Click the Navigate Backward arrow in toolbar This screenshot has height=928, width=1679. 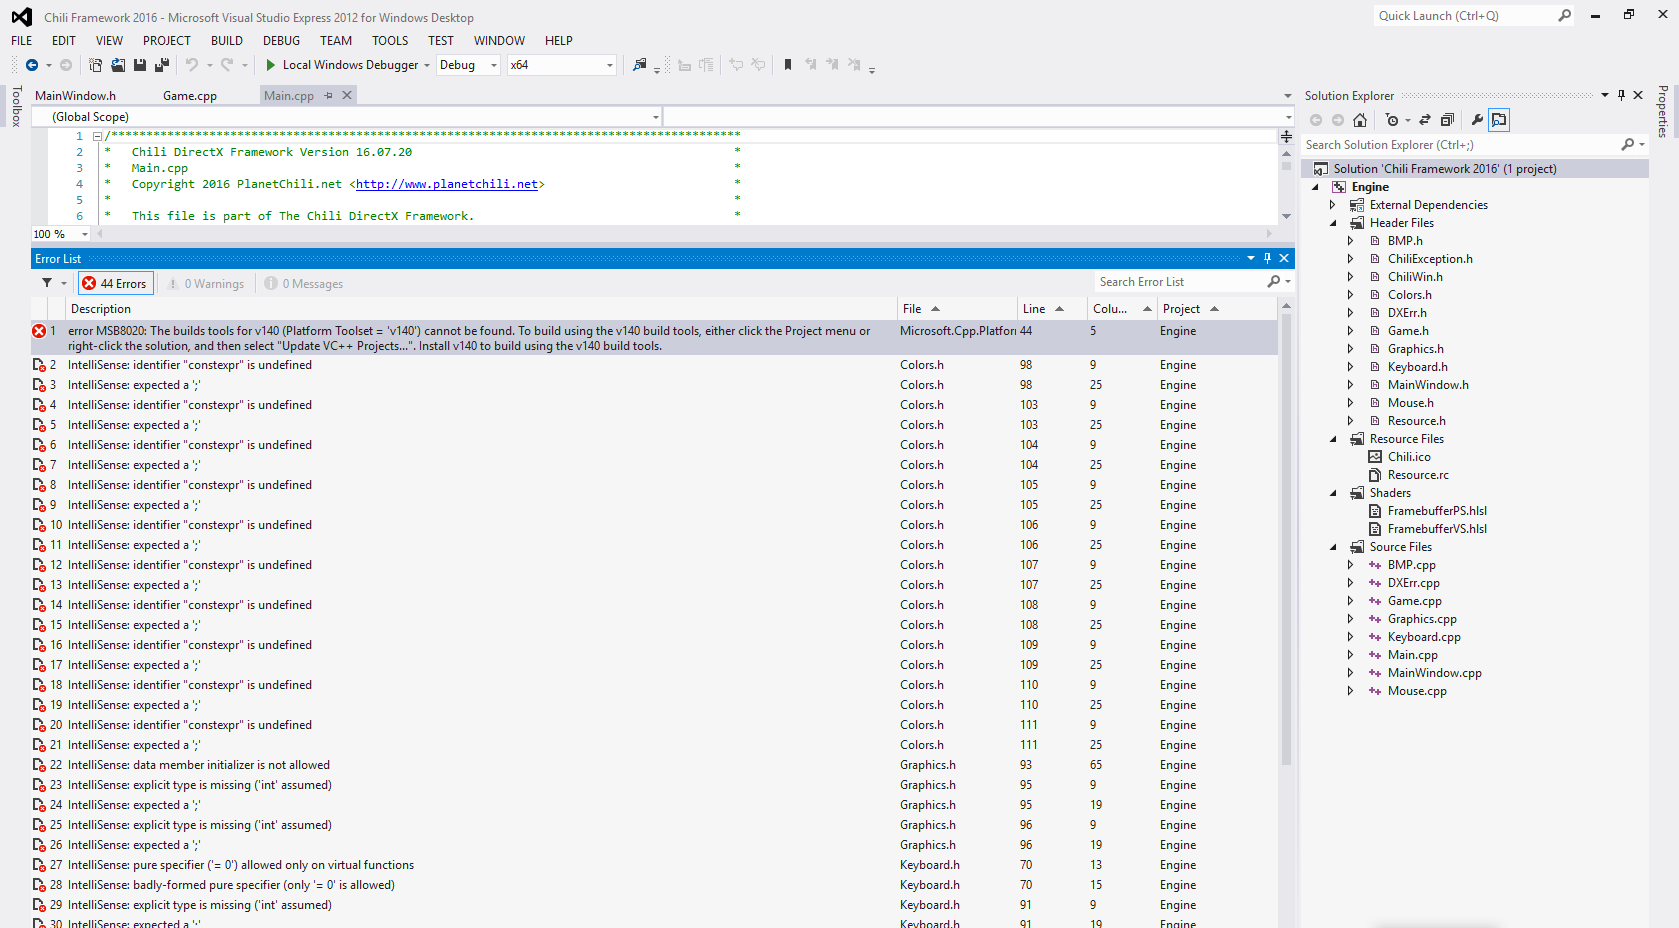coord(32,65)
